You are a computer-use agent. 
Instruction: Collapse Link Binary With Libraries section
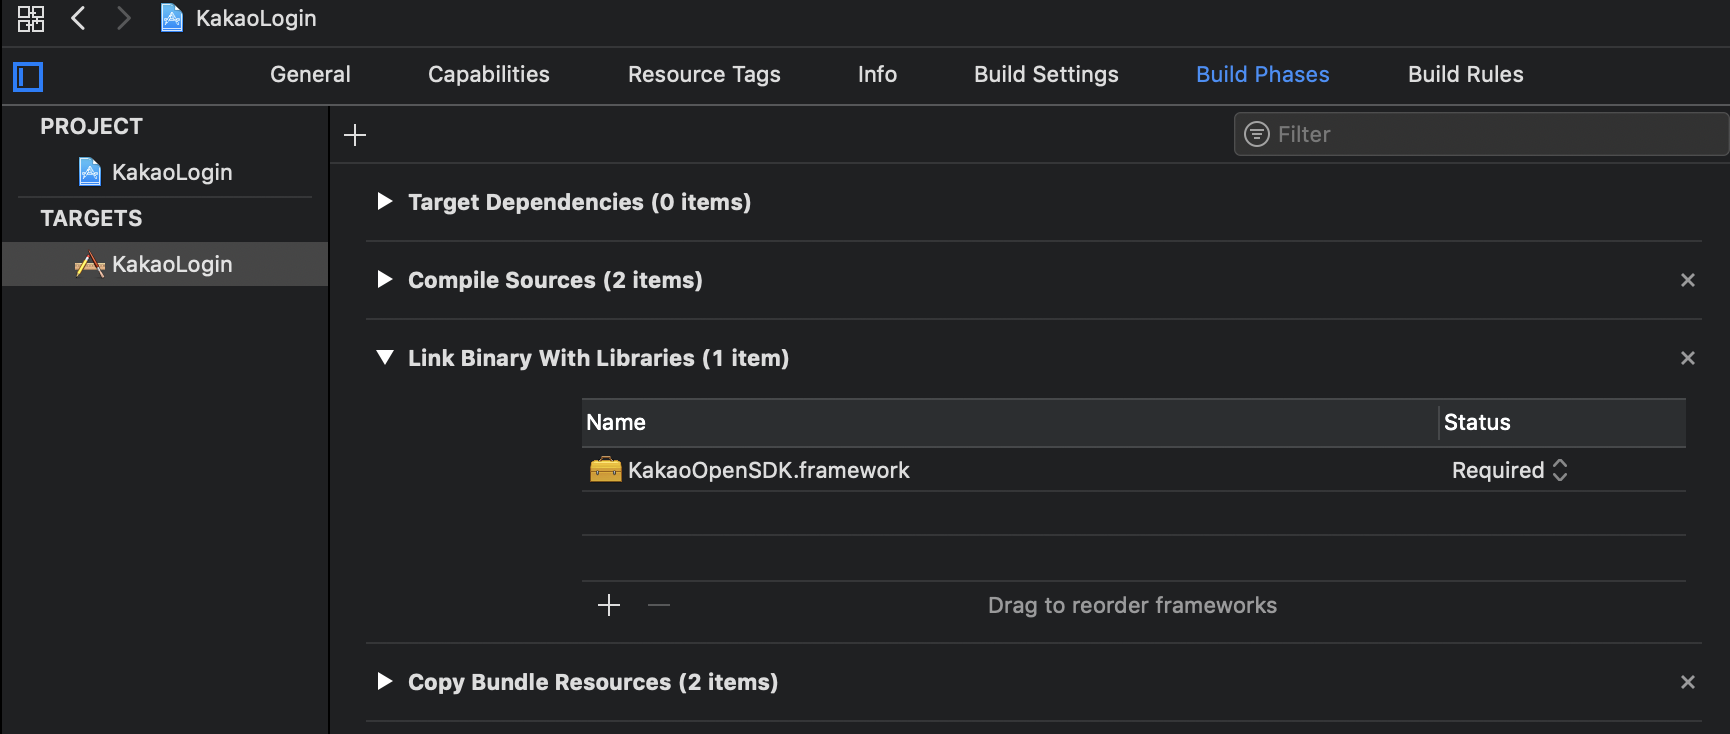[385, 357]
